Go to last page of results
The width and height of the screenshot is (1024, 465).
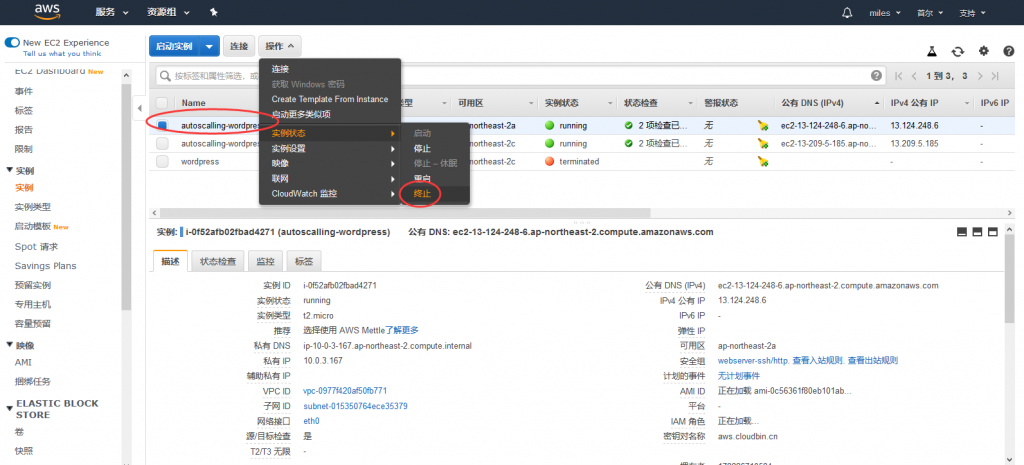[x=995, y=76]
